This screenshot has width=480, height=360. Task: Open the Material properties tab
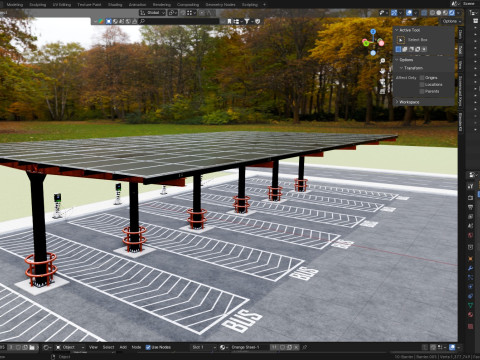click(470, 314)
